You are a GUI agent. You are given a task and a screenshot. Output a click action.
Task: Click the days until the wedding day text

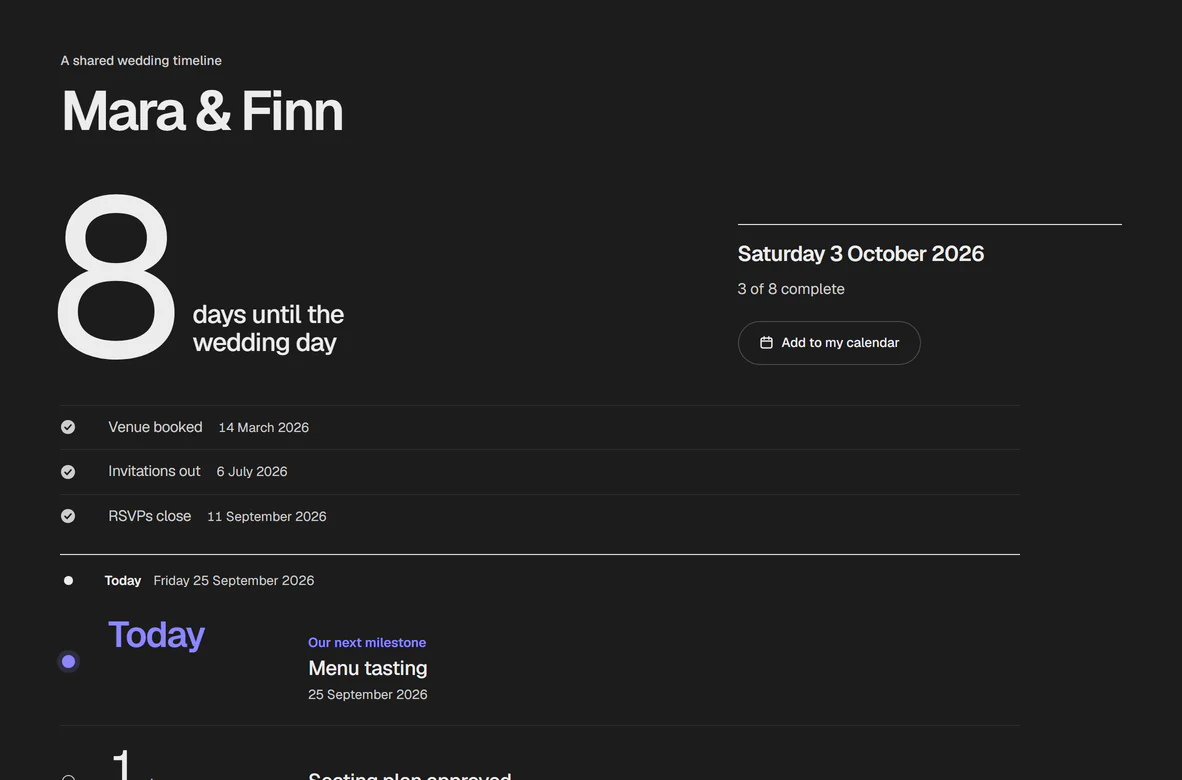click(268, 329)
